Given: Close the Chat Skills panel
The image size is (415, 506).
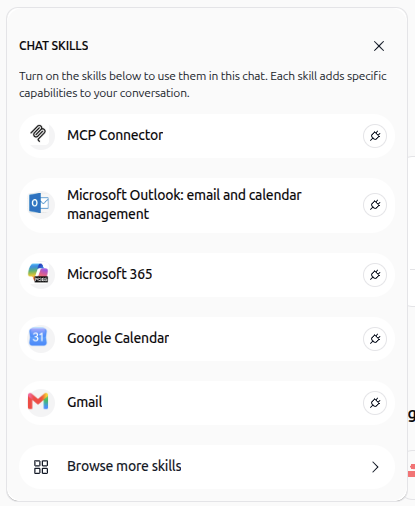Looking at the screenshot, I should tap(379, 46).
